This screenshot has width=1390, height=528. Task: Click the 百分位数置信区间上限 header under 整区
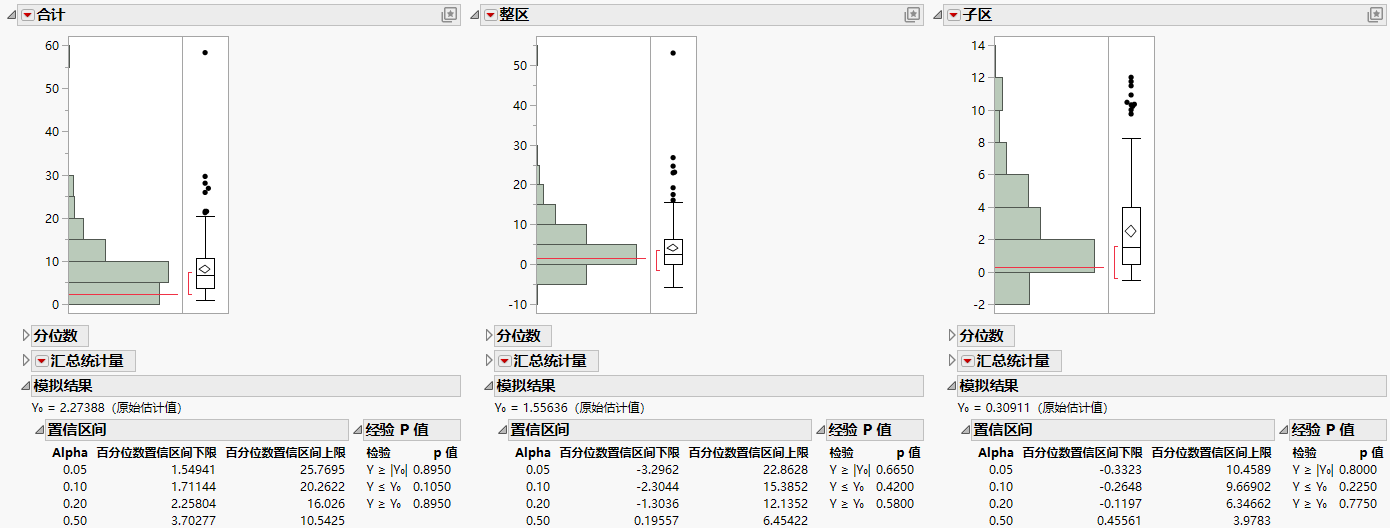coord(748,453)
